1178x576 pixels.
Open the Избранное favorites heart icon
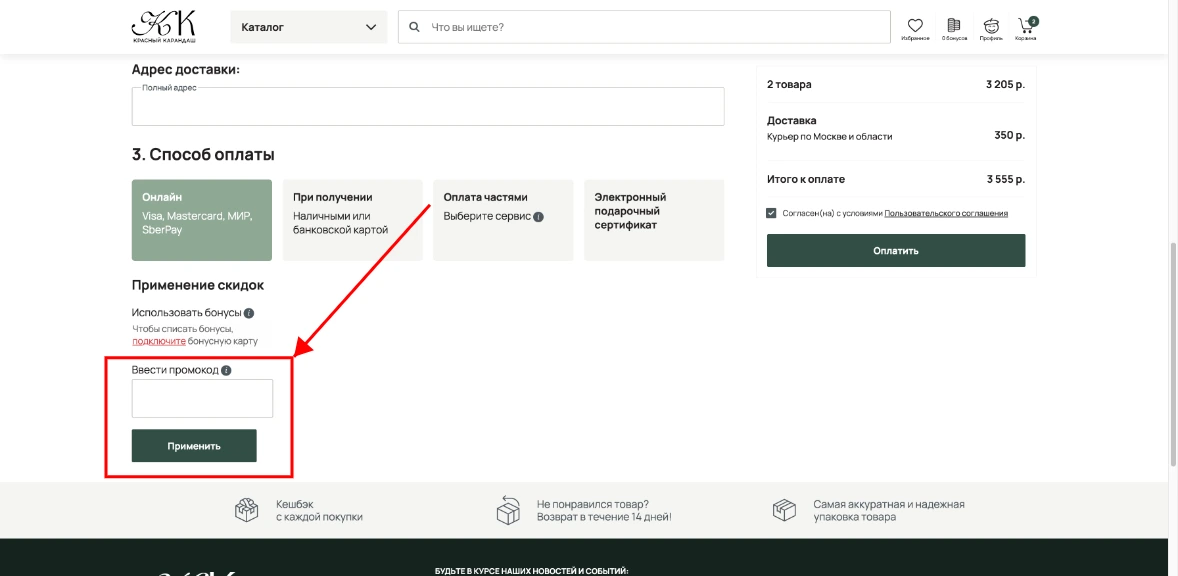(x=916, y=22)
